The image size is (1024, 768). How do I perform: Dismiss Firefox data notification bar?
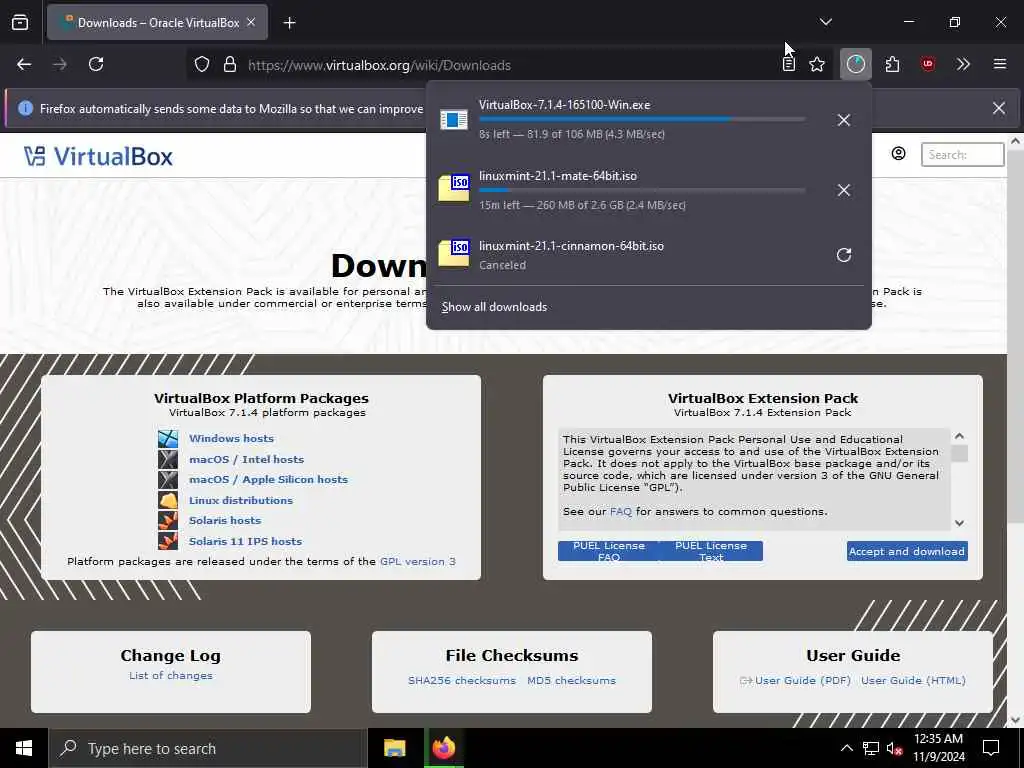999,108
